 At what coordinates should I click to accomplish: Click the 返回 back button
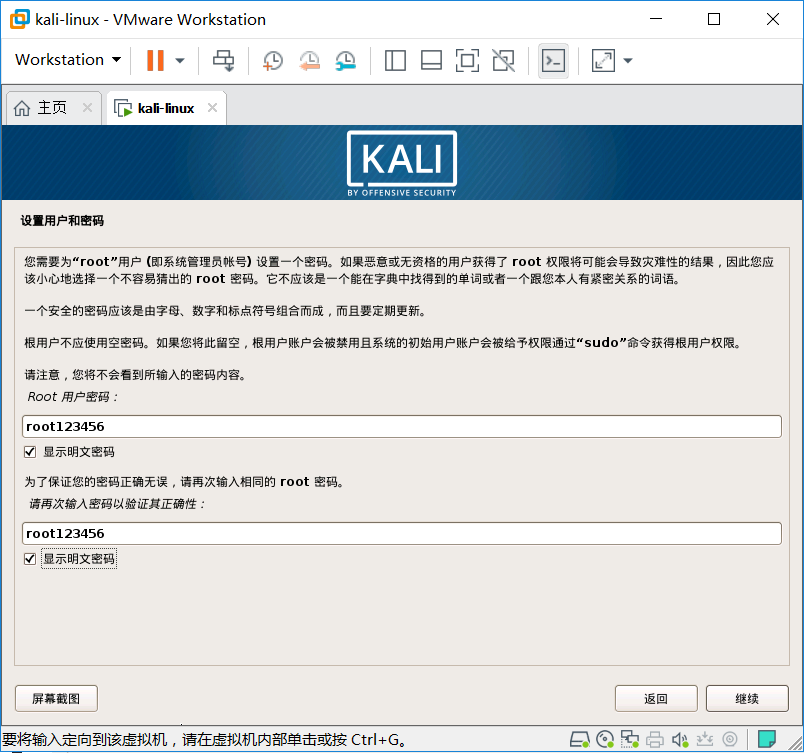(656, 698)
